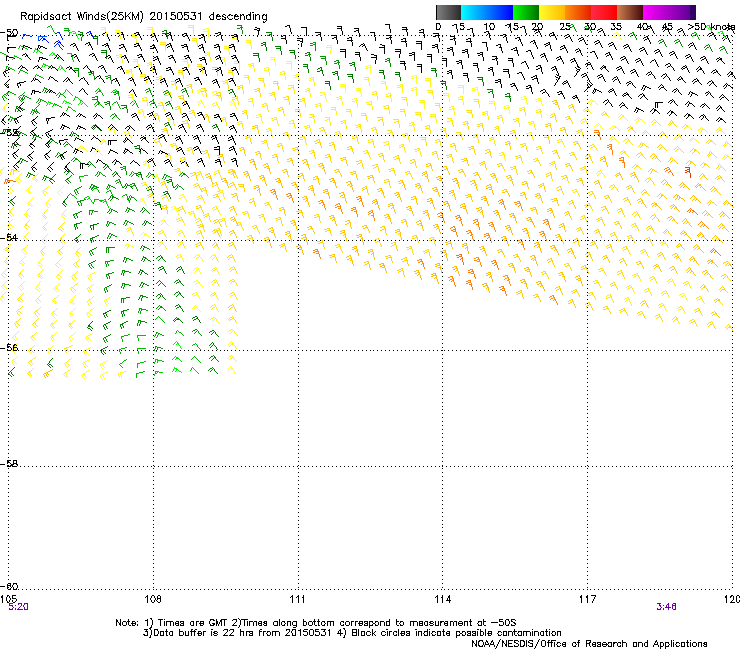Click the NOAA/NESDIS Office of Research credit
This screenshot has height=650, width=740.
(589, 644)
